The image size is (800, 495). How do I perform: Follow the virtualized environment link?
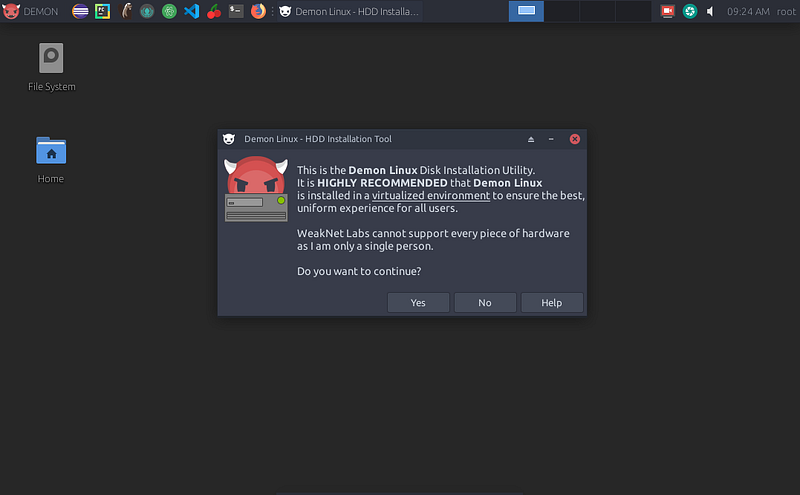click(x=431, y=195)
